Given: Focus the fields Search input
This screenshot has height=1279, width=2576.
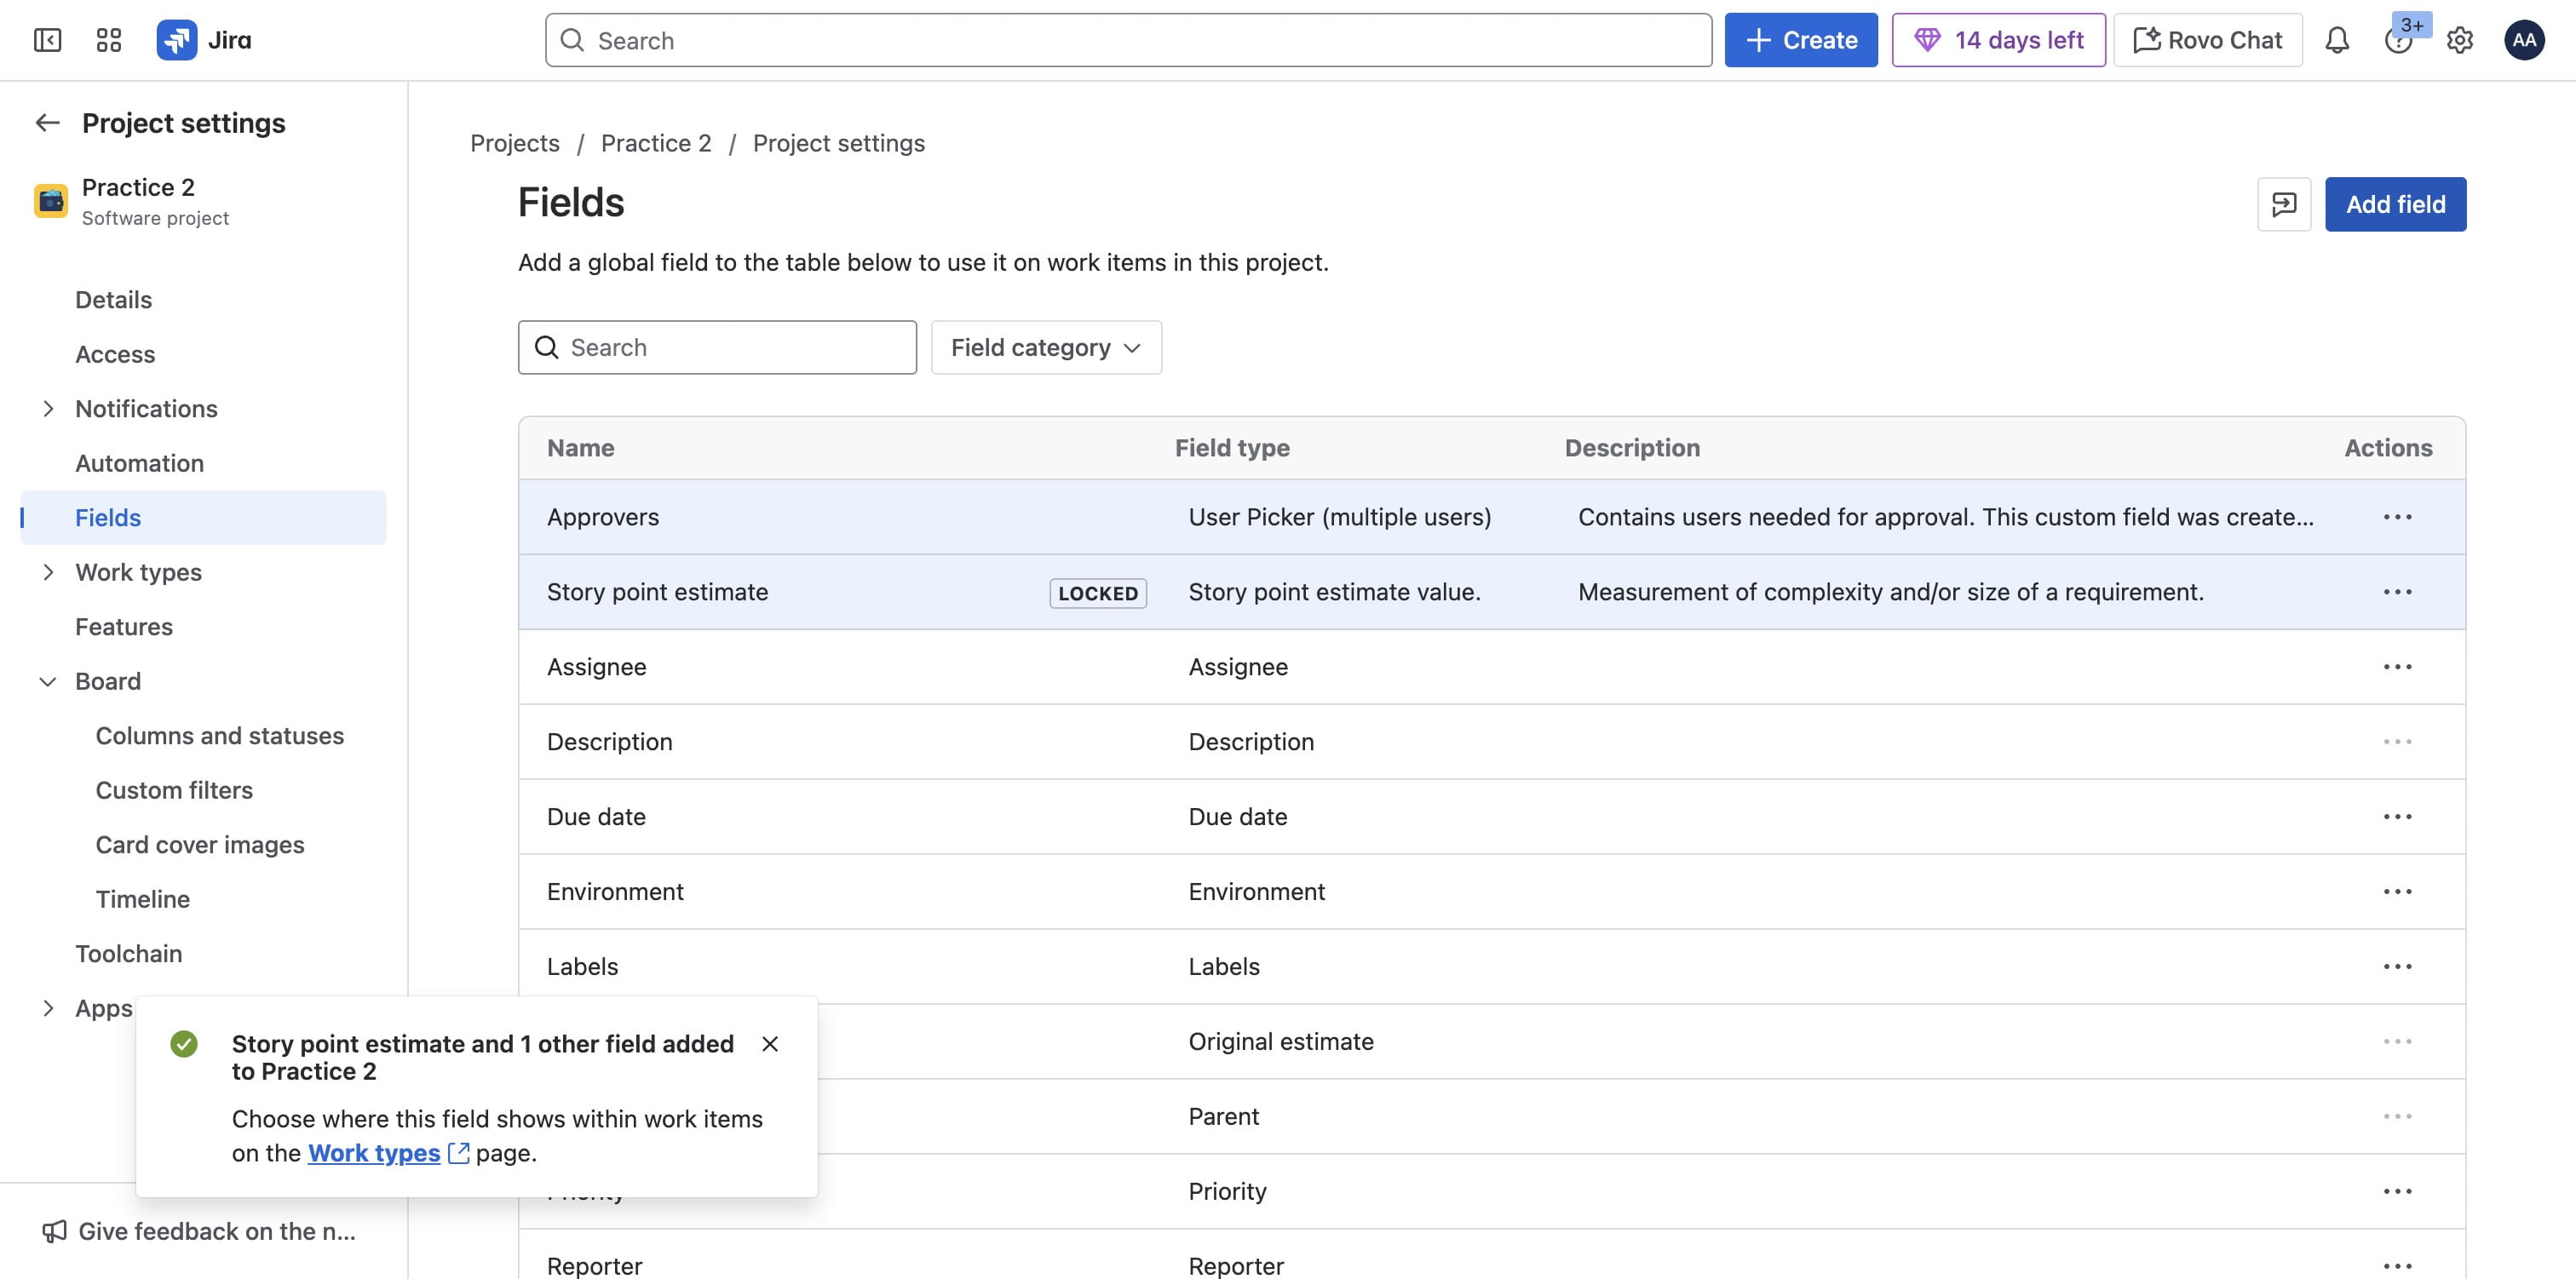Looking at the screenshot, I should point(717,347).
